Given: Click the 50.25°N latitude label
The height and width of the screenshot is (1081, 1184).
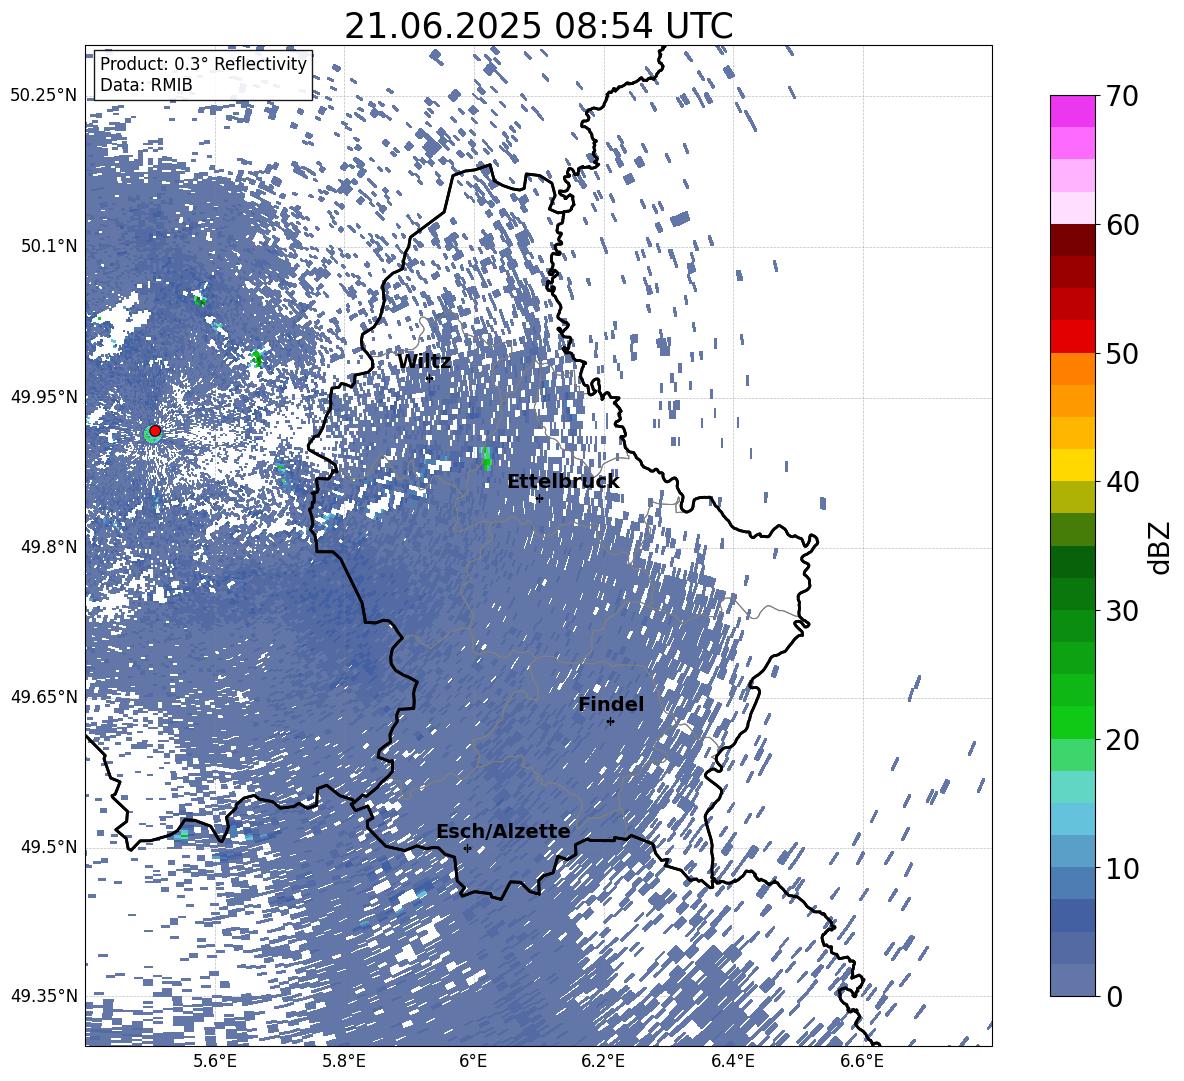Looking at the screenshot, I should pyautogui.click(x=44, y=96).
